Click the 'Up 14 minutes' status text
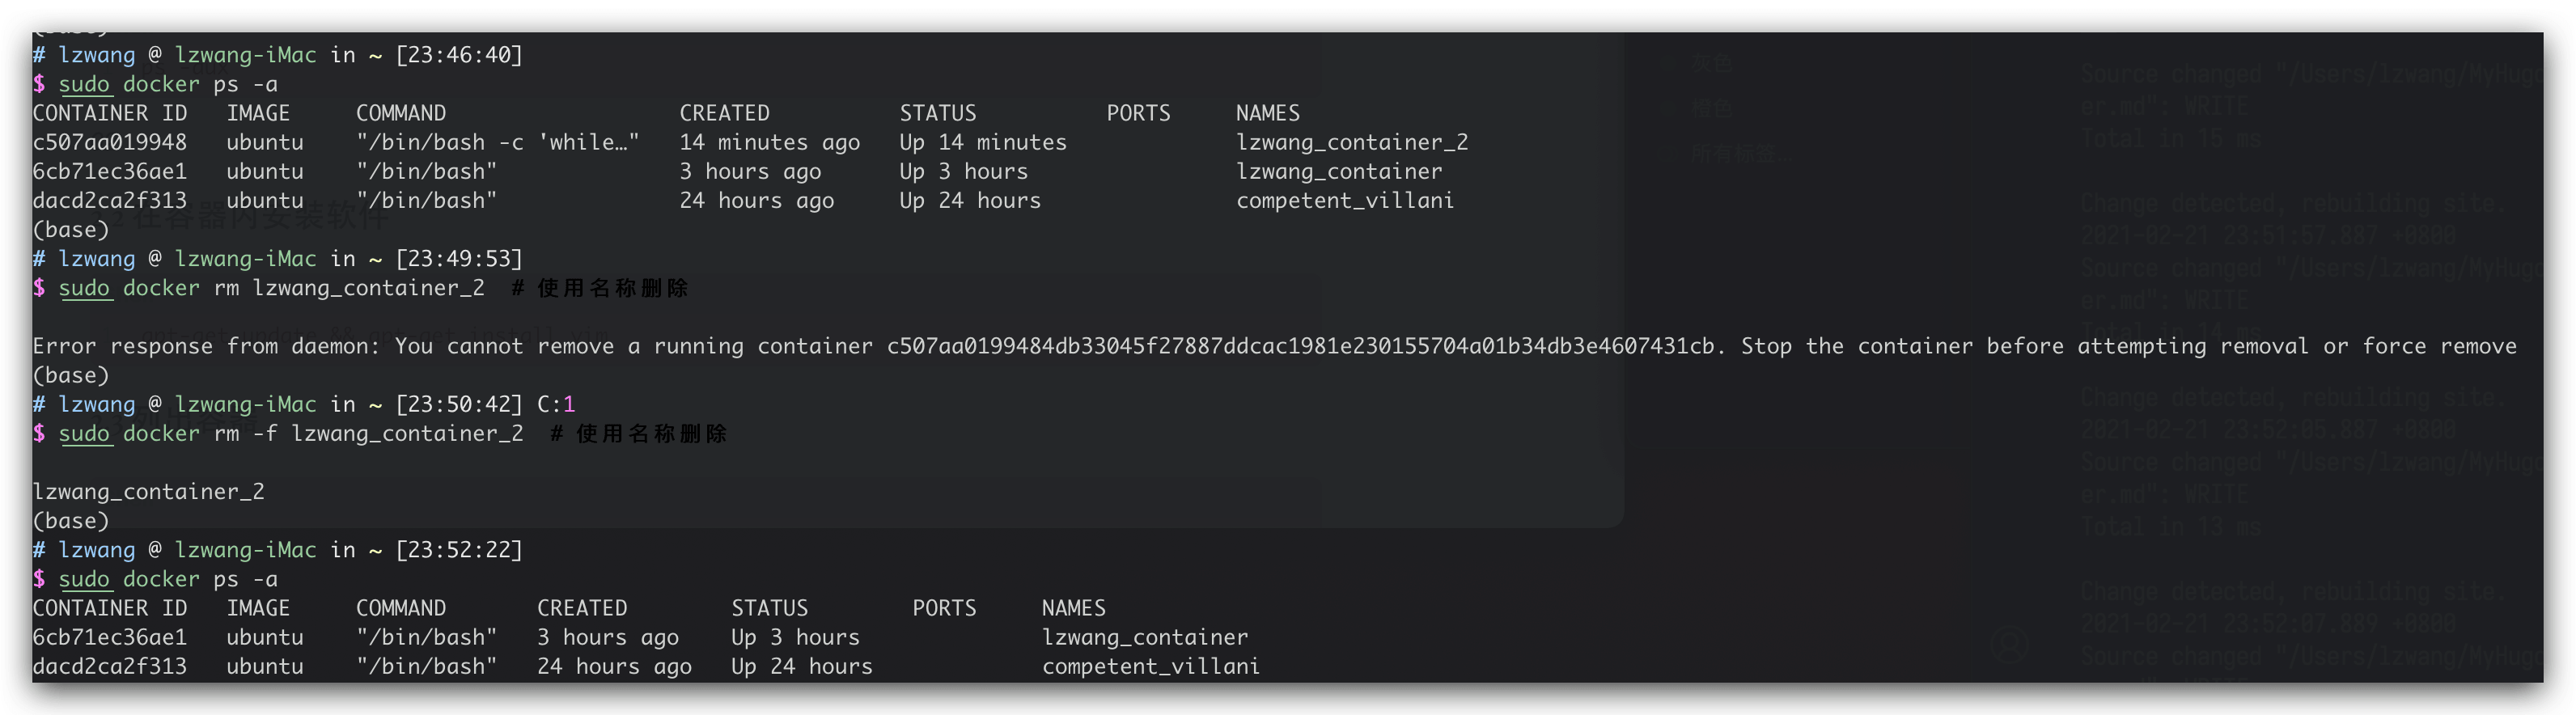The image size is (2576, 715). pos(983,142)
